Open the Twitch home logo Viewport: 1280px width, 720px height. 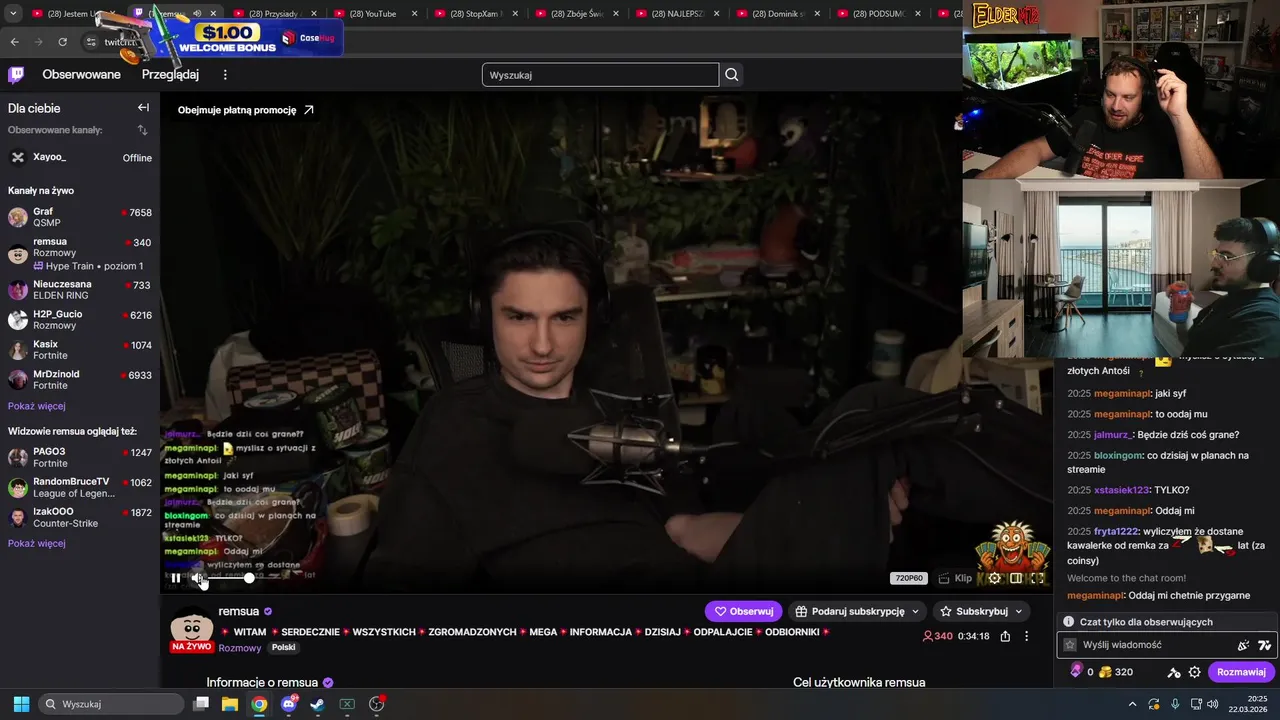(16, 75)
